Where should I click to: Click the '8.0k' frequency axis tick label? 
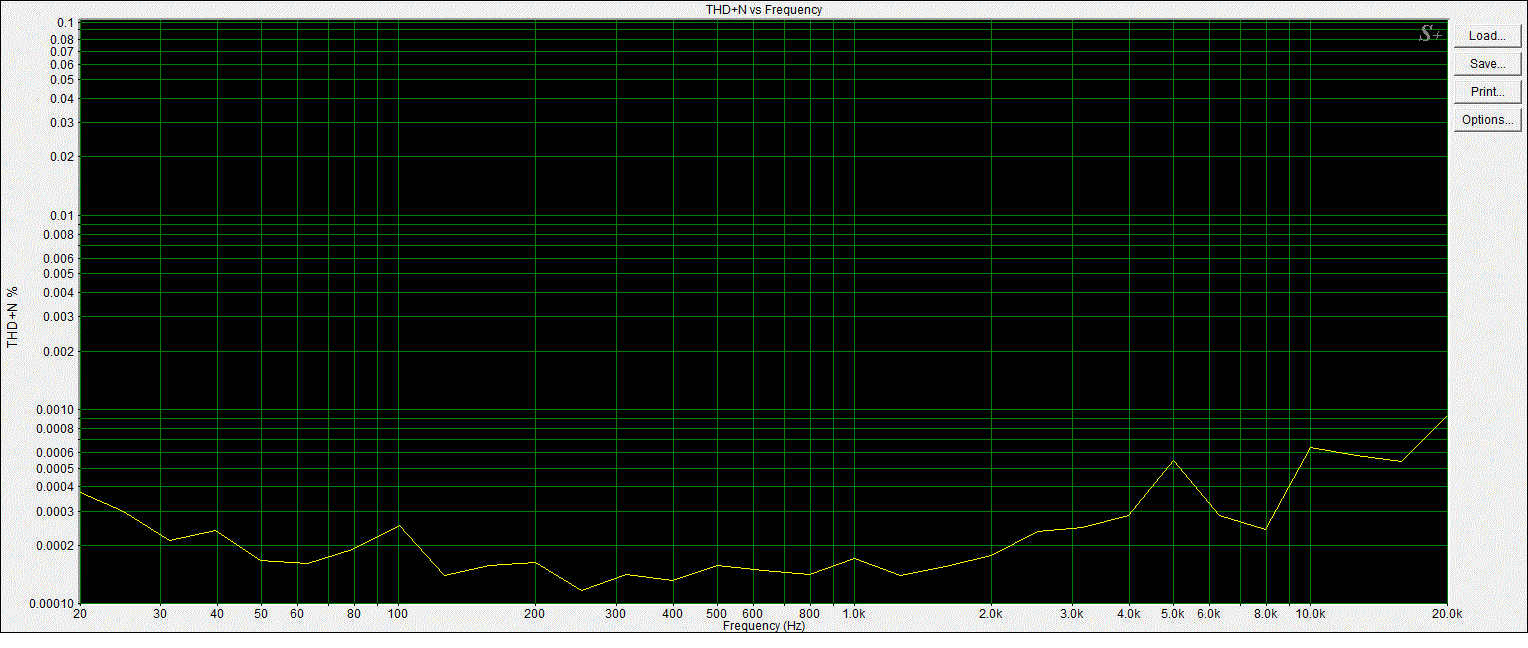click(1266, 614)
